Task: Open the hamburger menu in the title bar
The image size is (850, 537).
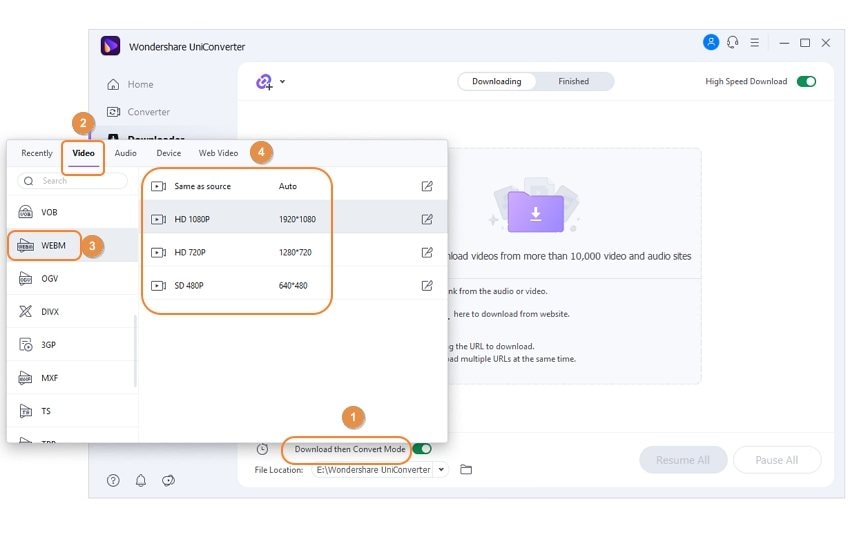Action: tap(755, 43)
